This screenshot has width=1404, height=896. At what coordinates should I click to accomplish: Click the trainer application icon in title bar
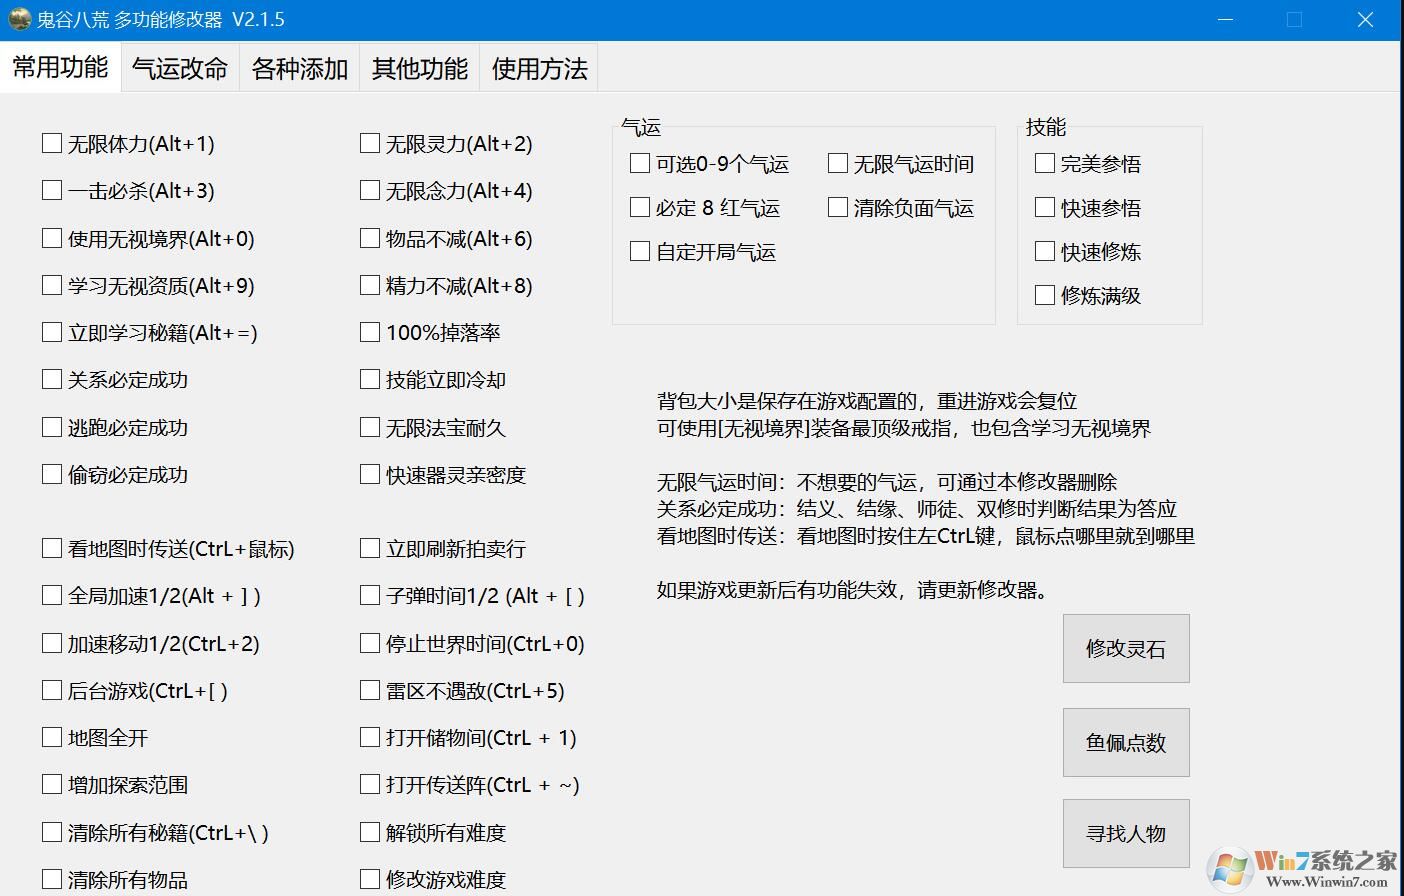click(x=18, y=18)
